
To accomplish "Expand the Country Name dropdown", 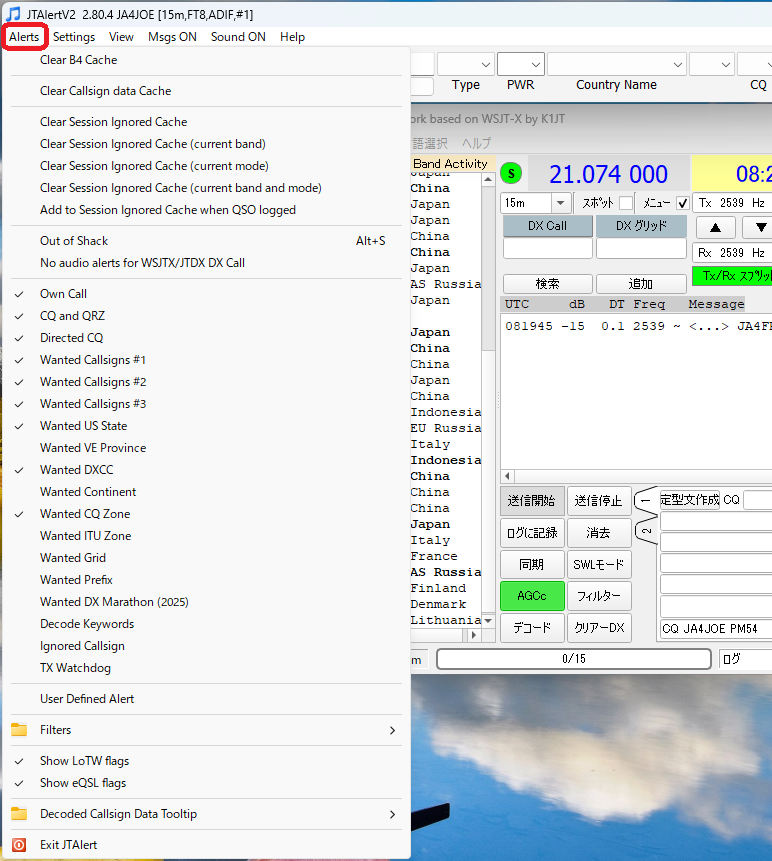I will tap(678, 65).
